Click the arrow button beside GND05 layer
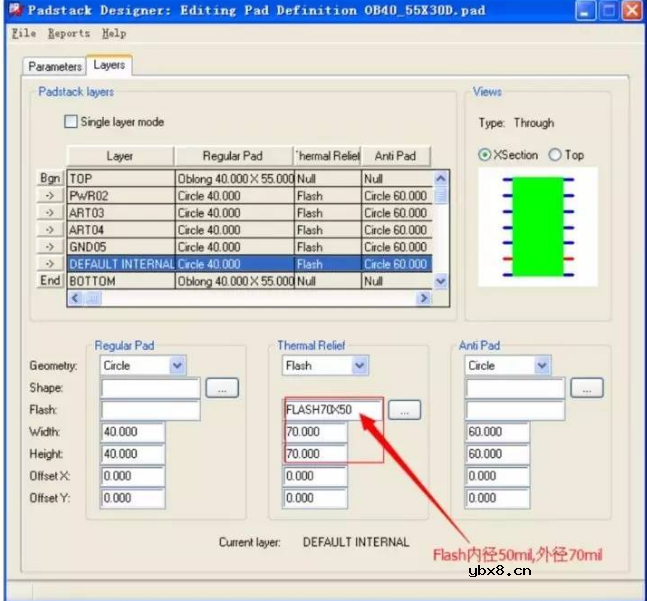The height and width of the screenshot is (601, 647). click(x=50, y=247)
